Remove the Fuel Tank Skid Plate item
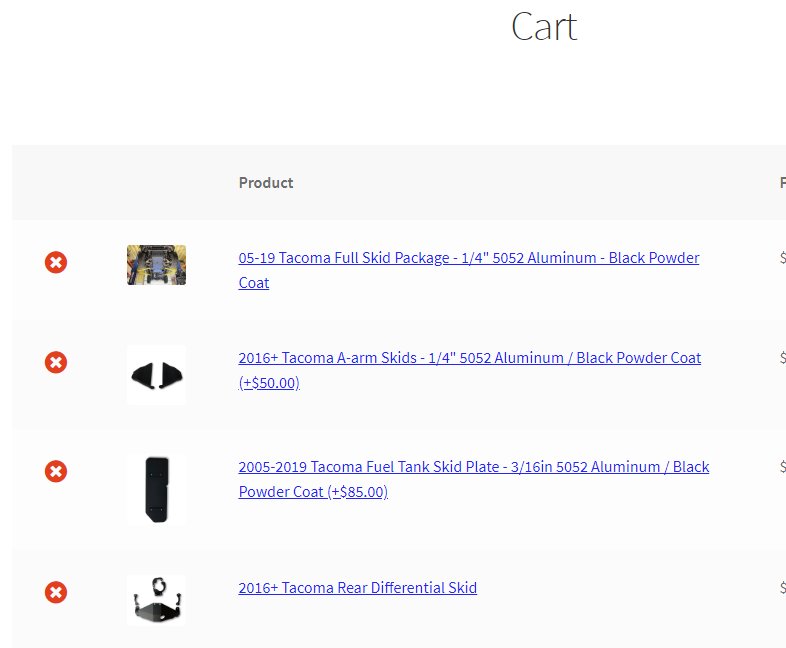786x648 pixels. pos(56,471)
